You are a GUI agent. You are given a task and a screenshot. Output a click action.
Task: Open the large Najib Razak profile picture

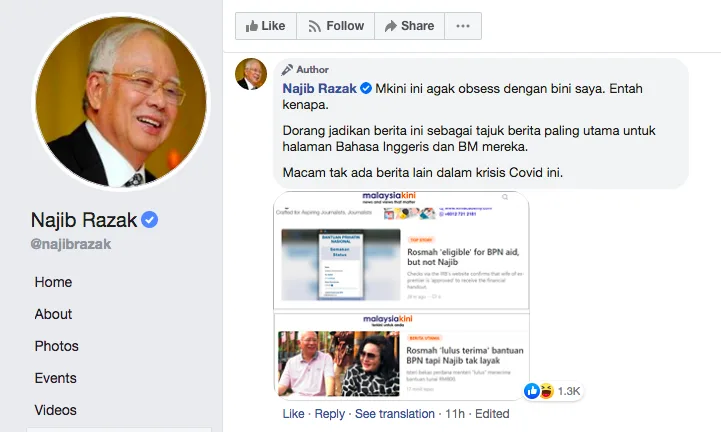pos(121,102)
